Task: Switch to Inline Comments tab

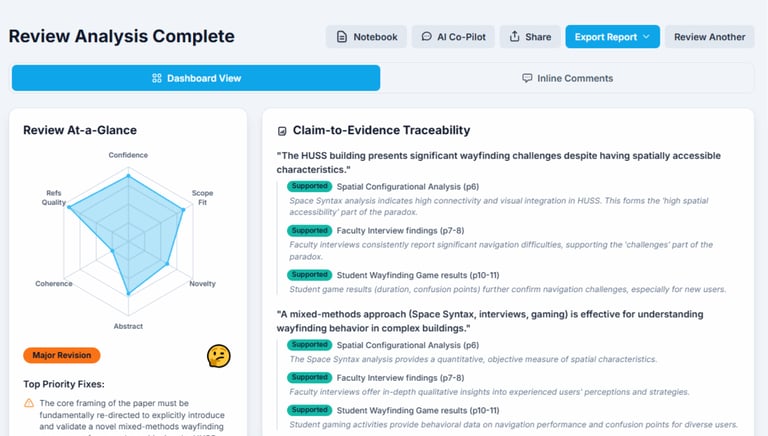Action: [x=567, y=78]
